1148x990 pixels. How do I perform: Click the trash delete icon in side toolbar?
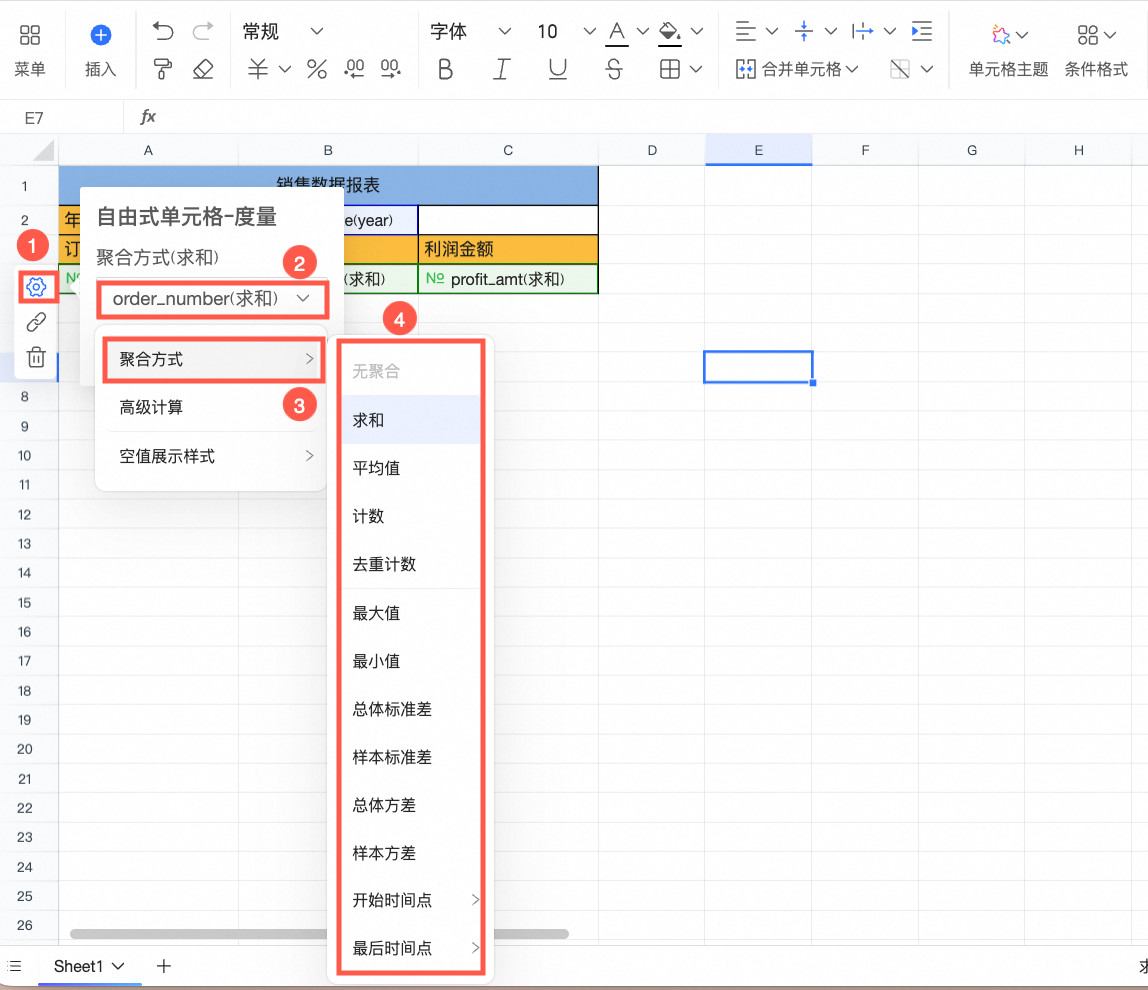coord(36,357)
